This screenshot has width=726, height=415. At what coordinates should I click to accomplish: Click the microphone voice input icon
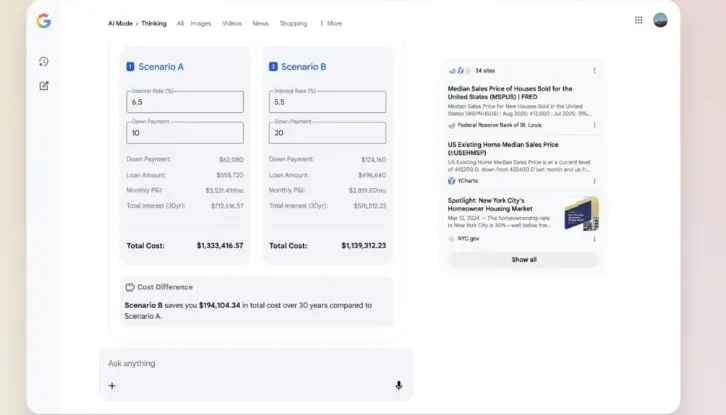(x=398, y=385)
